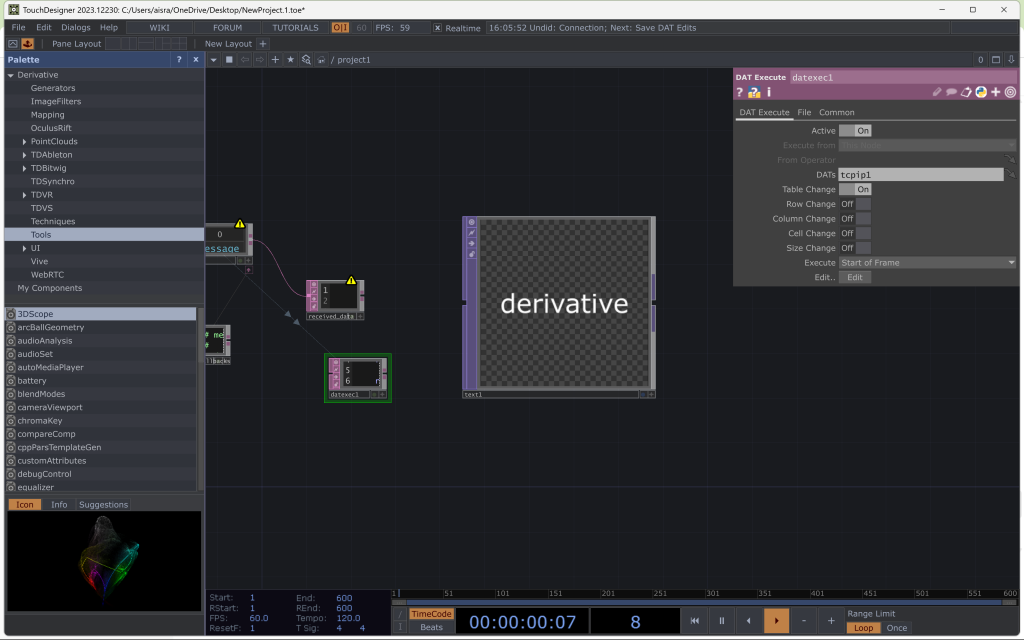Turn on Row Change toggle

pyautogui.click(x=855, y=204)
